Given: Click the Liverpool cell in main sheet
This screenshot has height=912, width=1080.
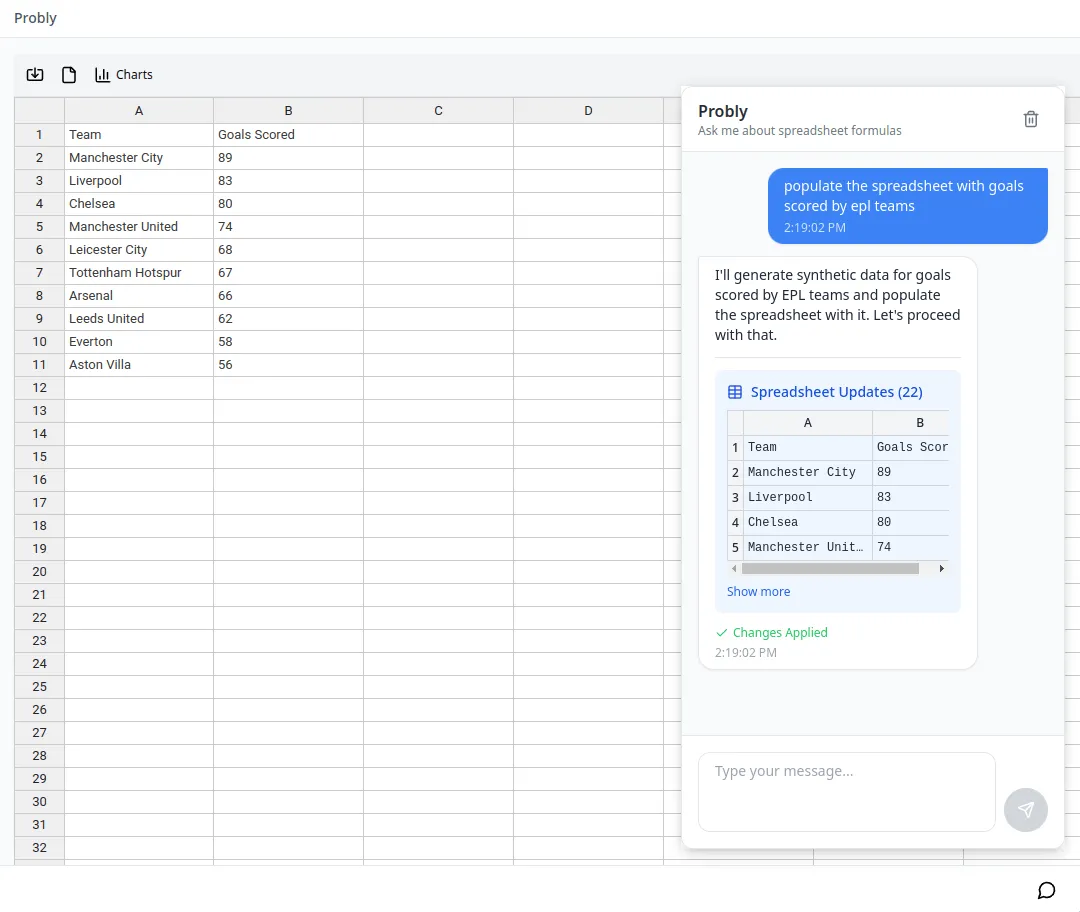Looking at the screenshot, I should coord(139,180).
